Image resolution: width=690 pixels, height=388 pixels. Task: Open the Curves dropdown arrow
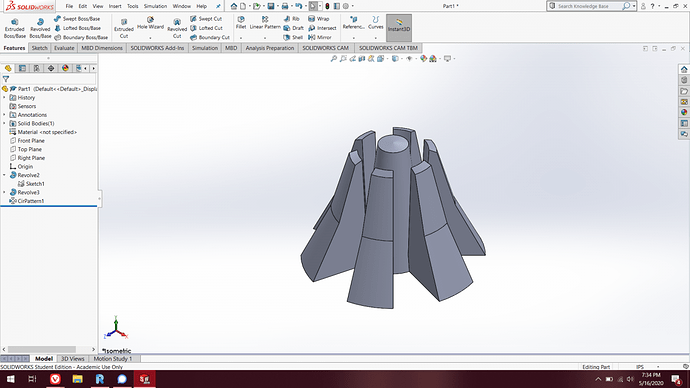coord(375,38)
